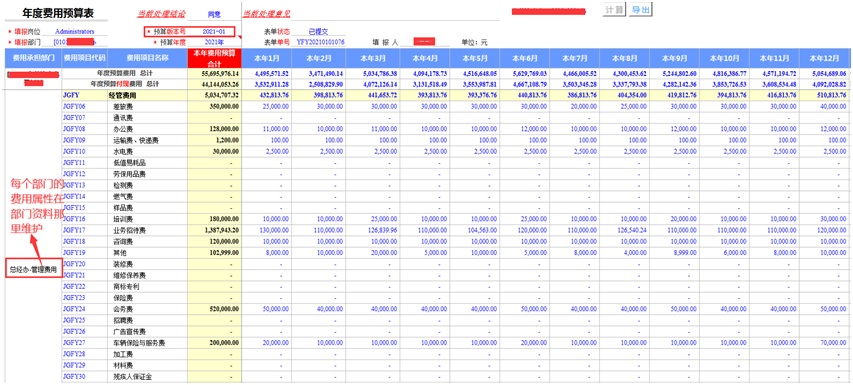The height and width of the screenshot is (385, 853).
Task: Select the 表单单号 YFY20210101076 value
Action: 321,41
